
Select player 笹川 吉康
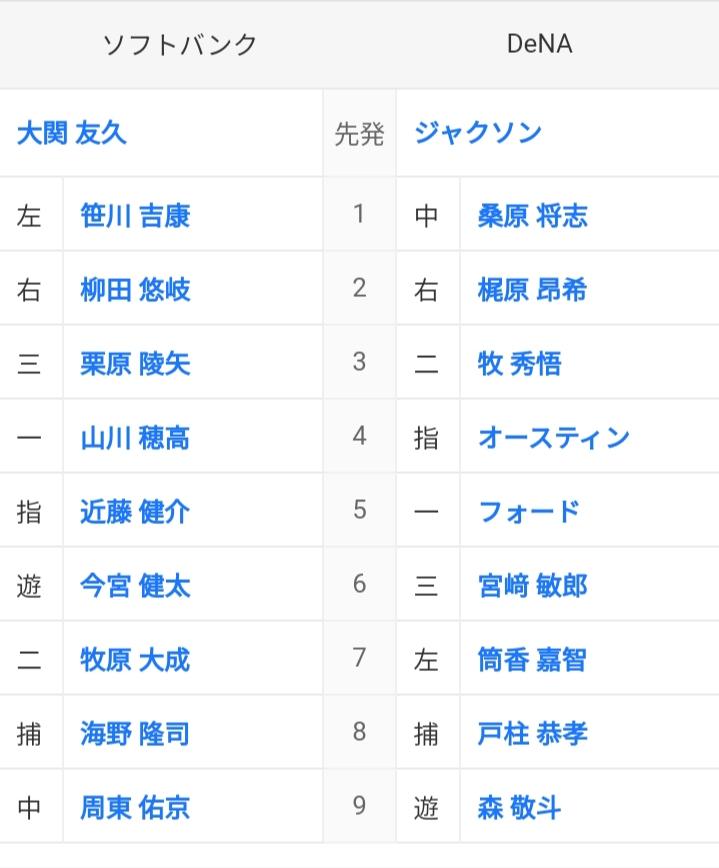click(x=135, y=215)
